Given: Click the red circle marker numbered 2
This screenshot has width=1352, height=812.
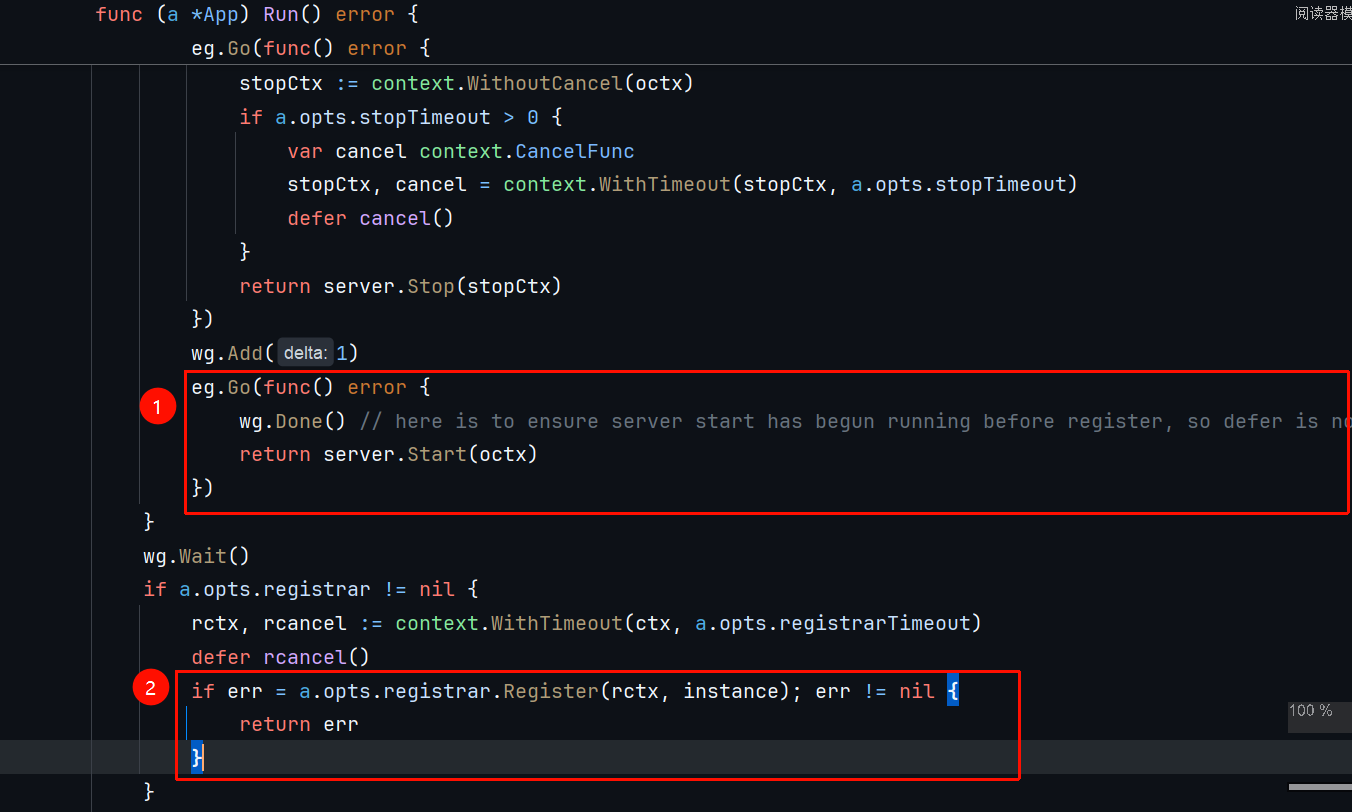Looking at the screenshot, I should tap(151, 688).
